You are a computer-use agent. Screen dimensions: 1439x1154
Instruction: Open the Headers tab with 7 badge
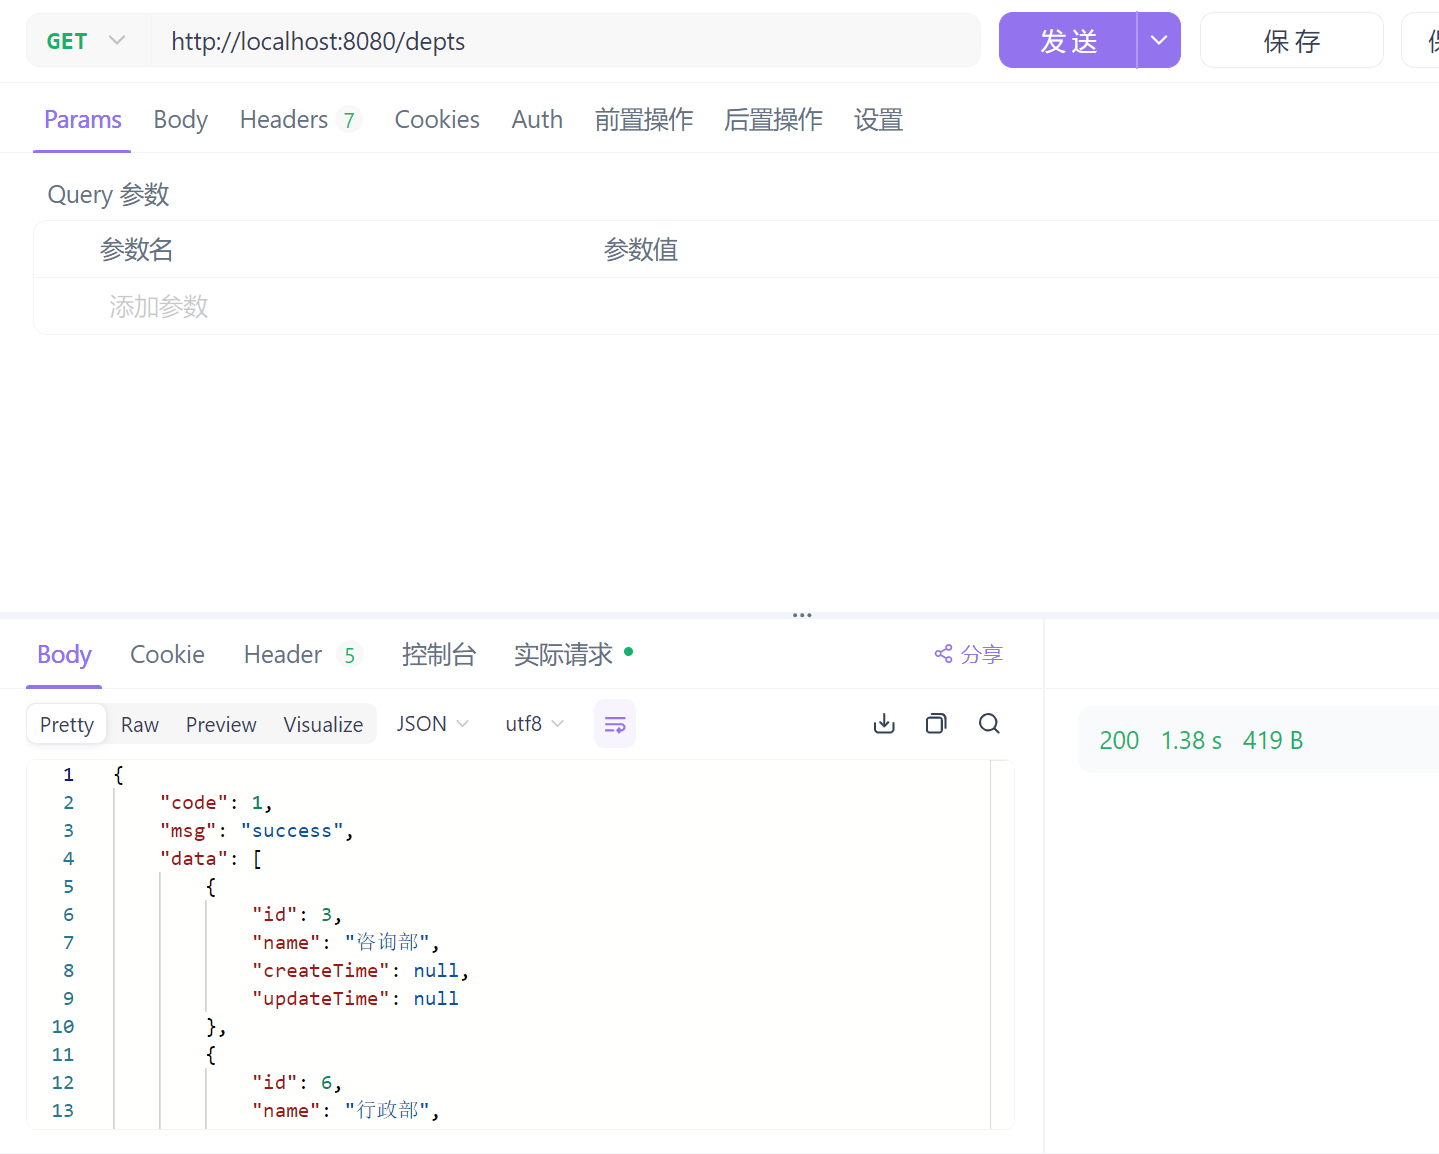tap(298, 120)
